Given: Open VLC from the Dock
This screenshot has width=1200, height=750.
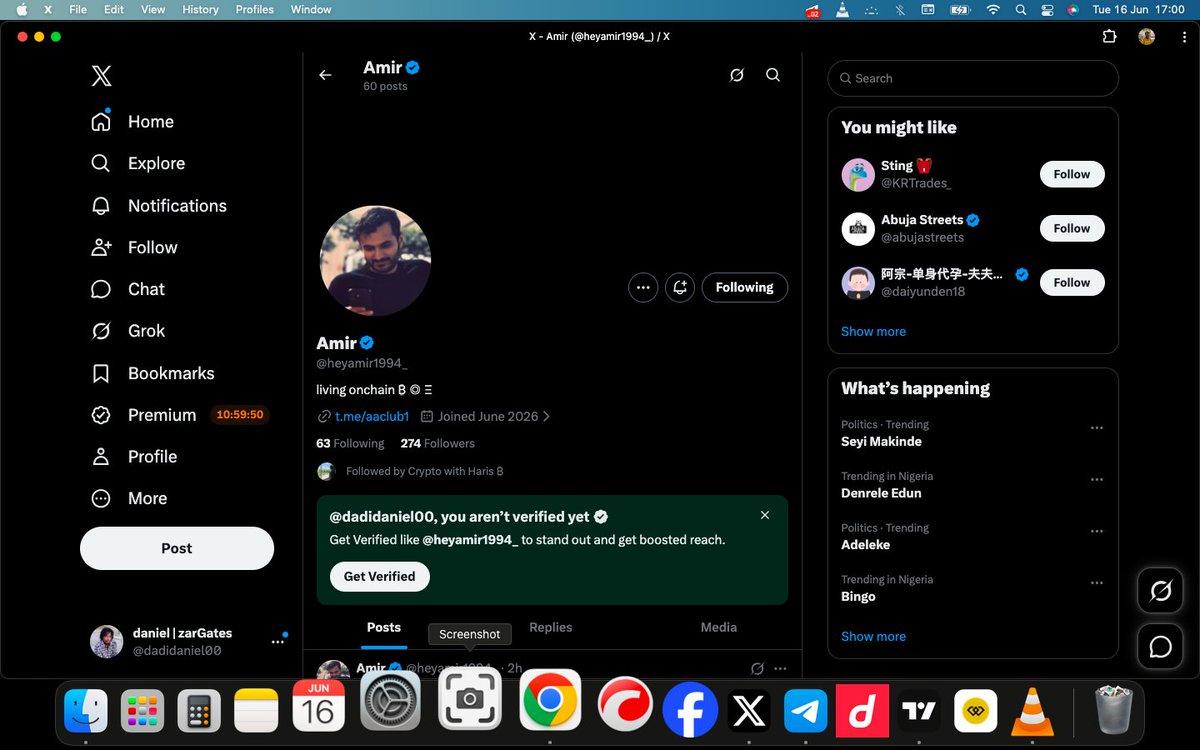Looking at the screenshot, I should (1031, 712).
